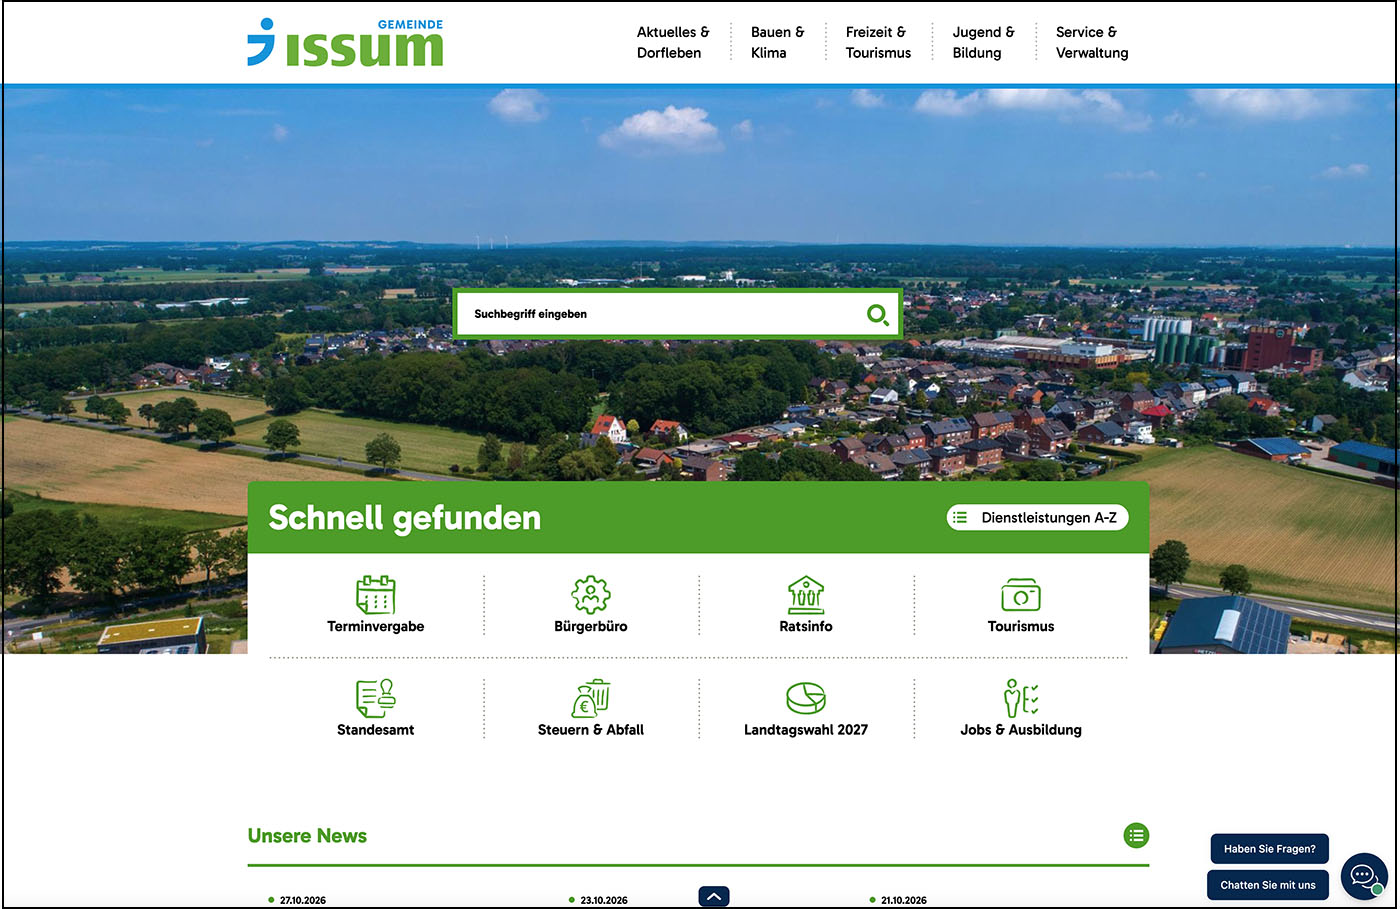1400x909 pixels.
Task: Click the Bürgerbüro text label
Action: pos(591,626)
